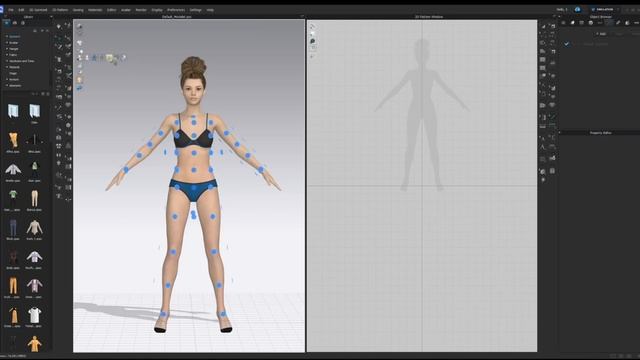
Task: Click the Property Editor panel header
Action: (x=599, y=133)
